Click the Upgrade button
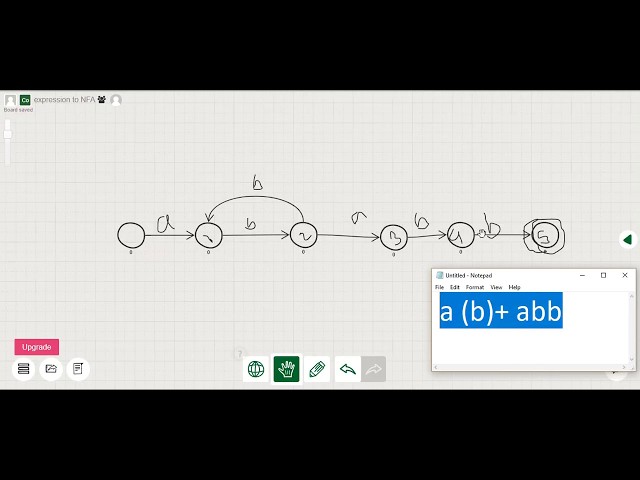The image size is (640, 480). [37, 347]
